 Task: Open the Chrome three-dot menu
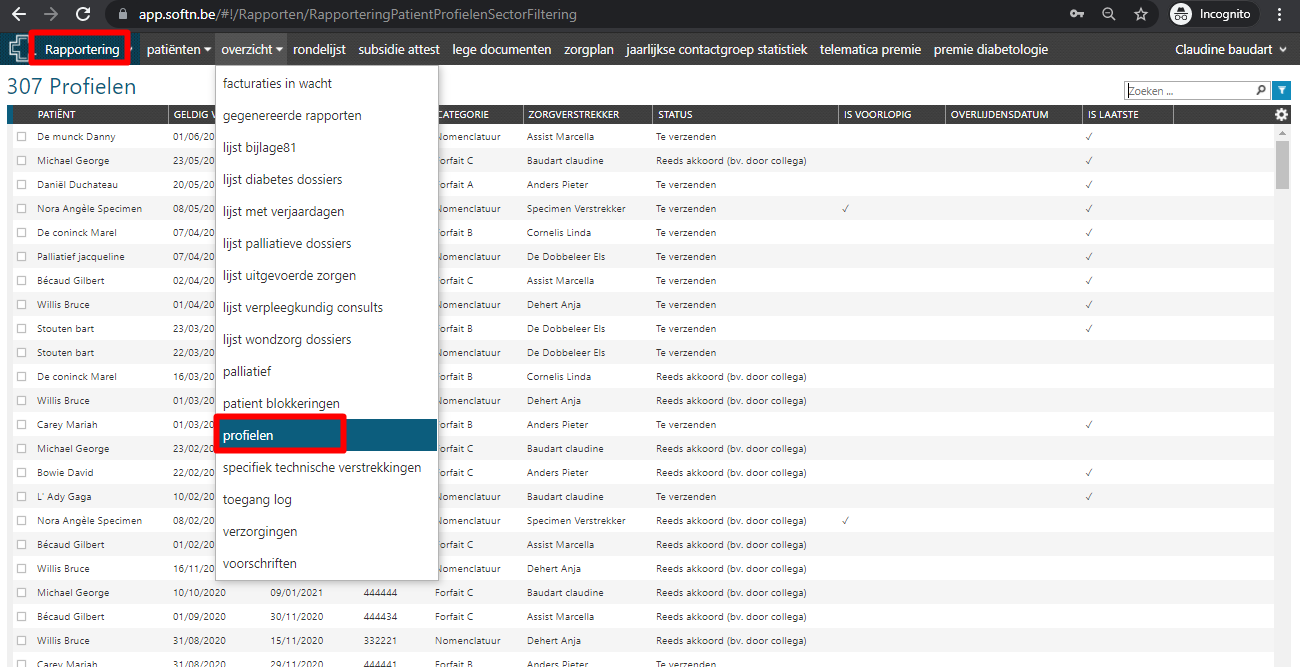[x=1280, y=15]
